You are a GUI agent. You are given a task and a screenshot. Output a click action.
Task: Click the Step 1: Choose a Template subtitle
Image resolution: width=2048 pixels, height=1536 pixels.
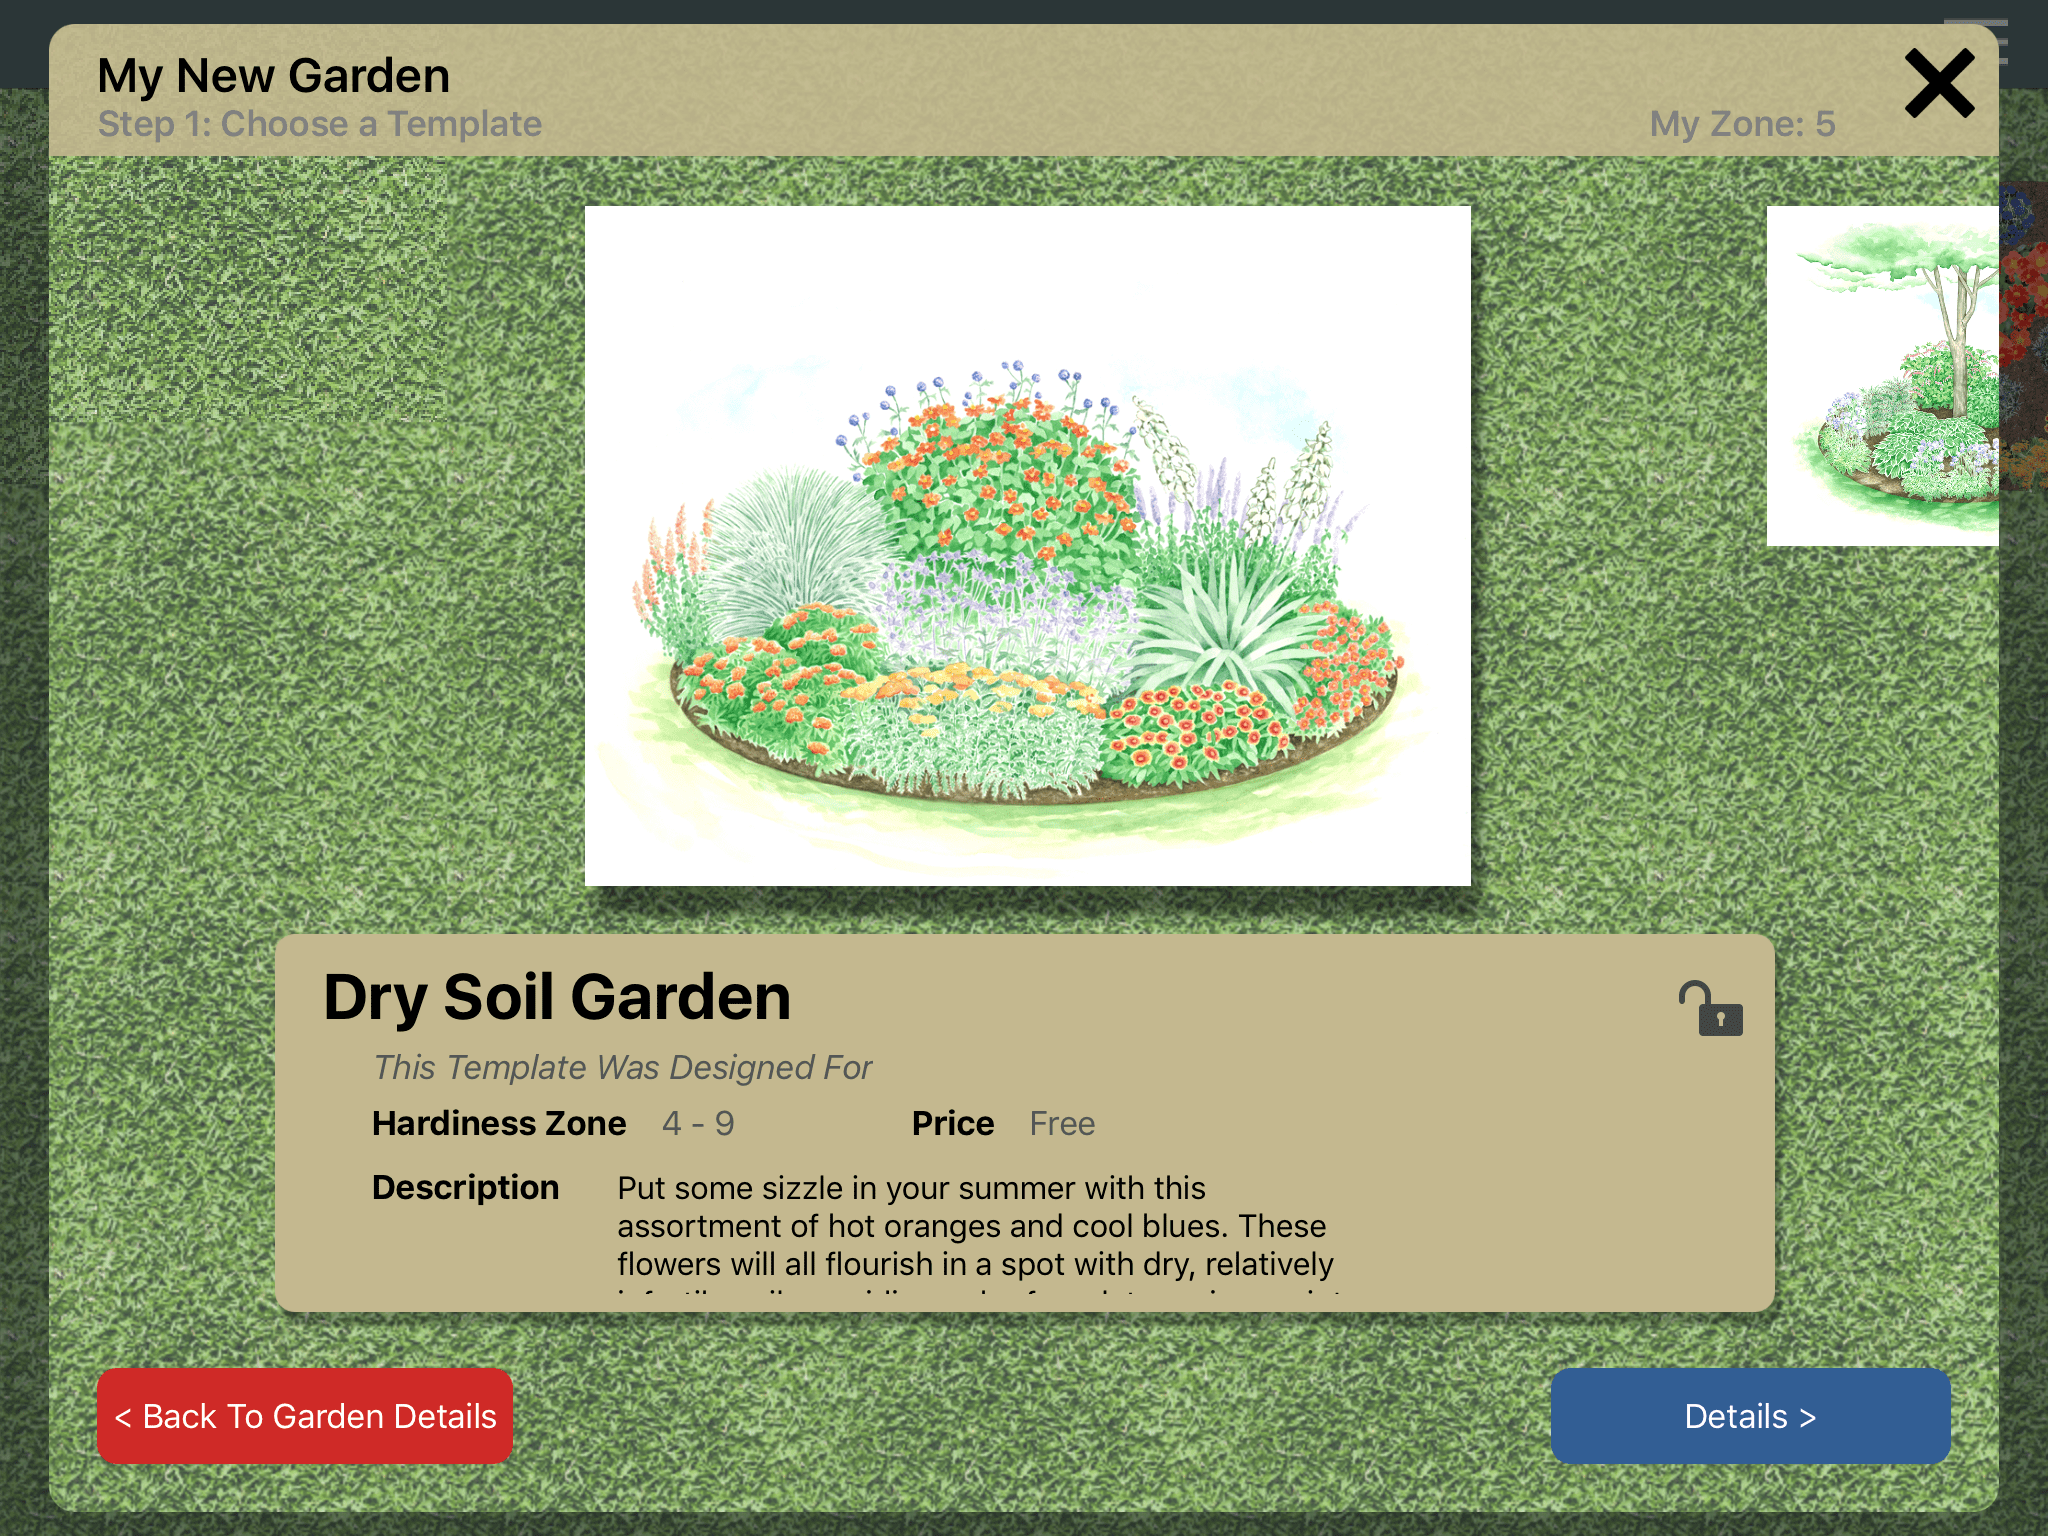[320, 124]
